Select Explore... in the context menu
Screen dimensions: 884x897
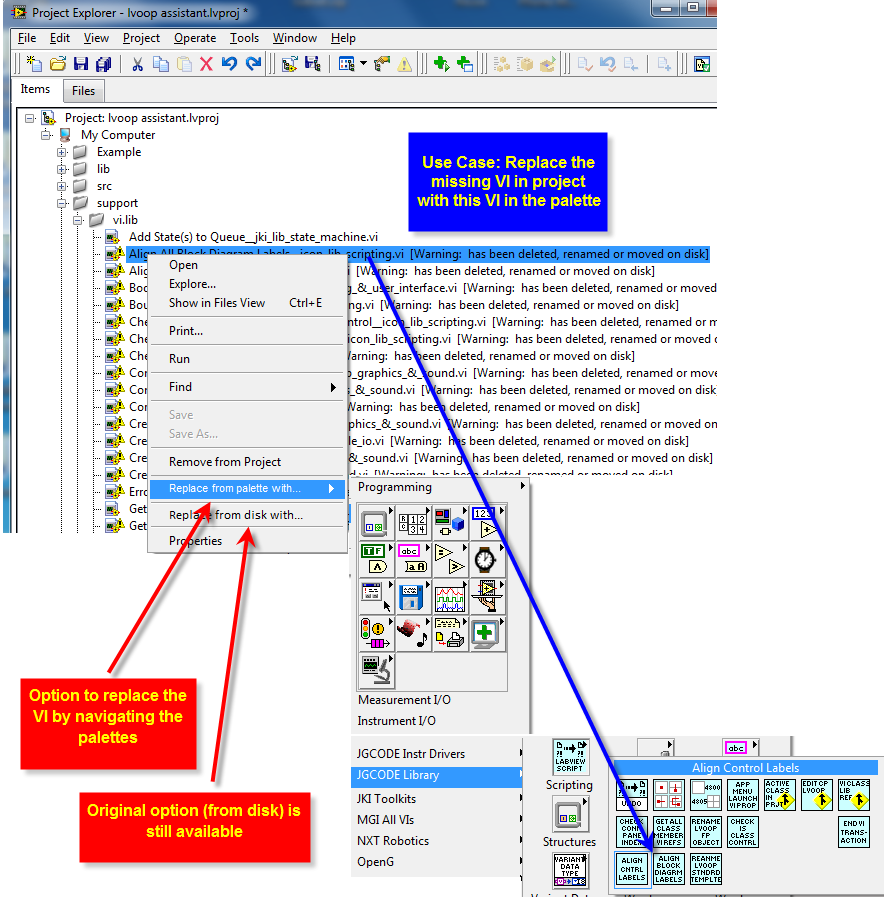coord(247,284)
